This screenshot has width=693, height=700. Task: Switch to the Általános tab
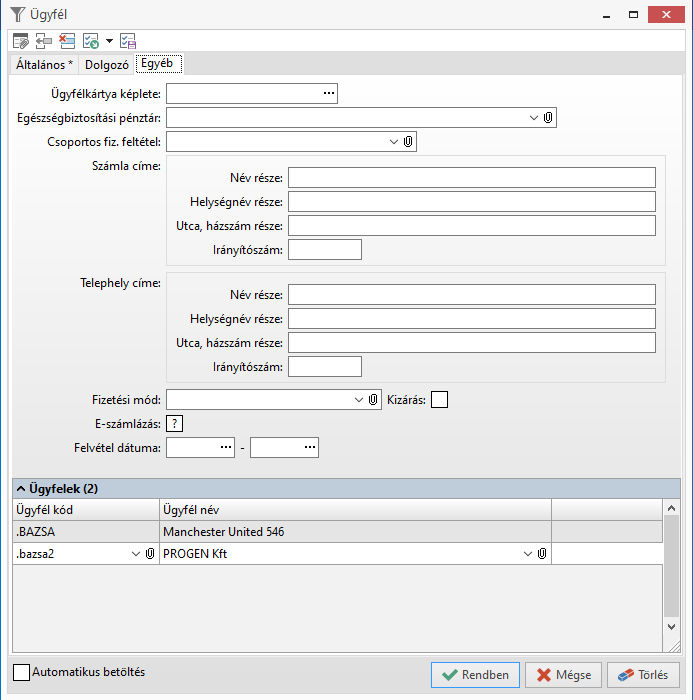[44, 65]
